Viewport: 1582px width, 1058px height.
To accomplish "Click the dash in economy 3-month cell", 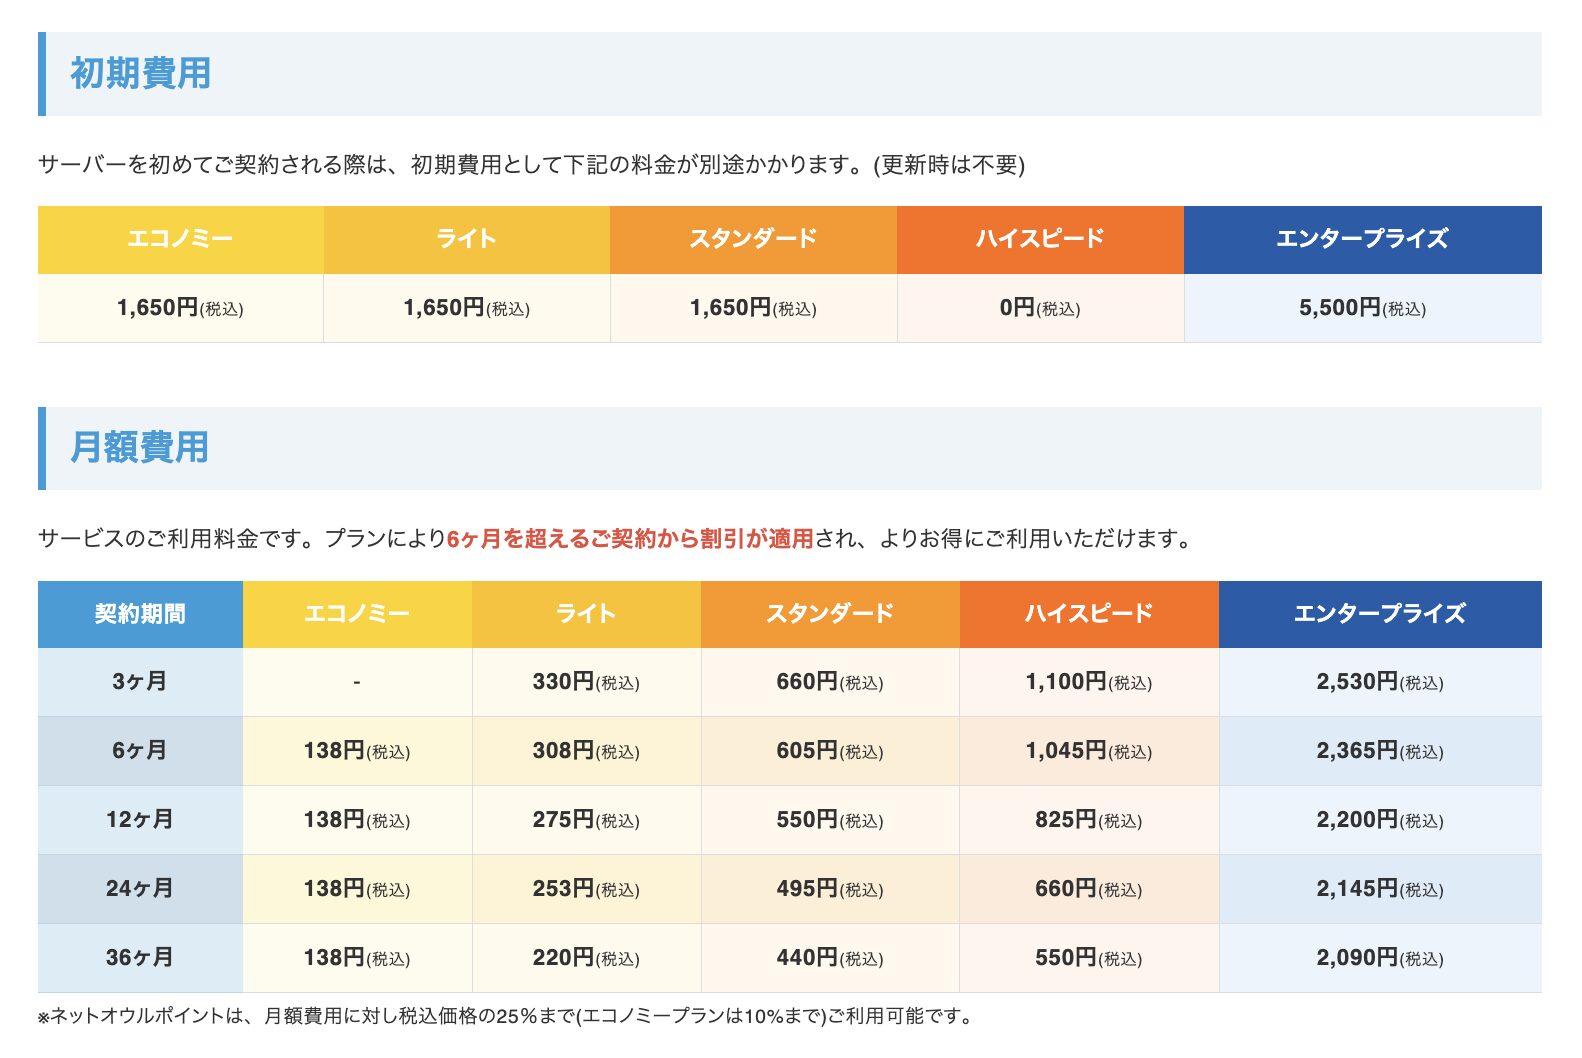I will [x=357, y=682].
